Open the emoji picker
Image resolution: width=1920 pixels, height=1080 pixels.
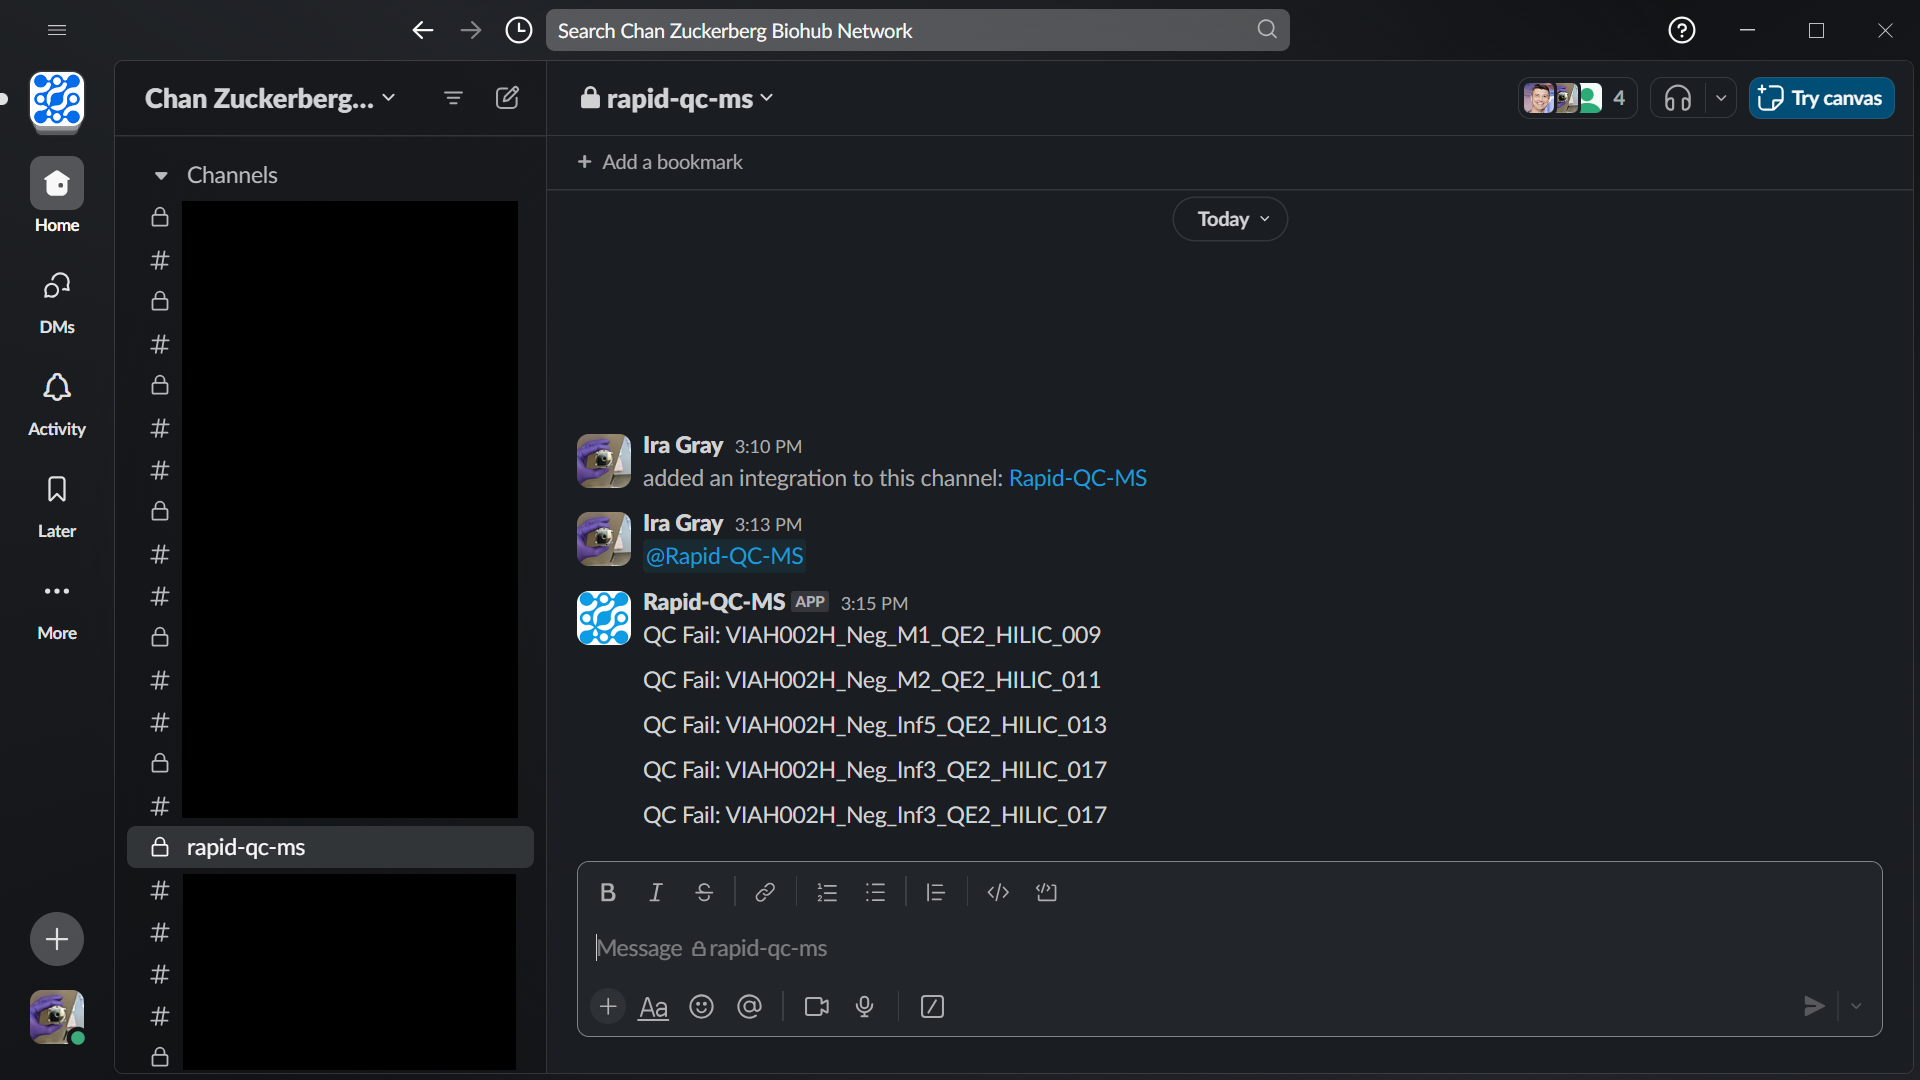pos(702,1007)
